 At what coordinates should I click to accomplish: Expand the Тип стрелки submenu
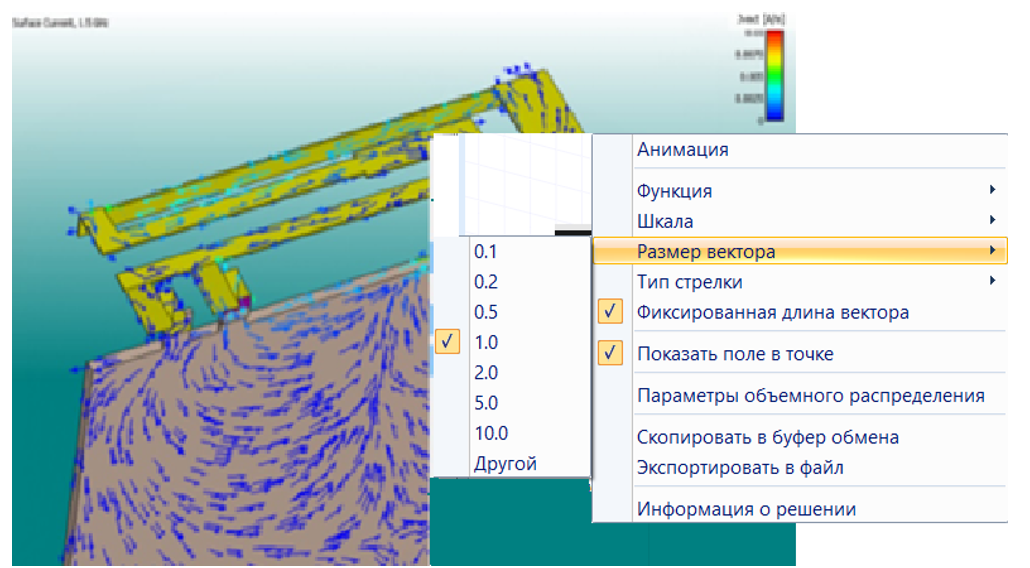(690, 282)
